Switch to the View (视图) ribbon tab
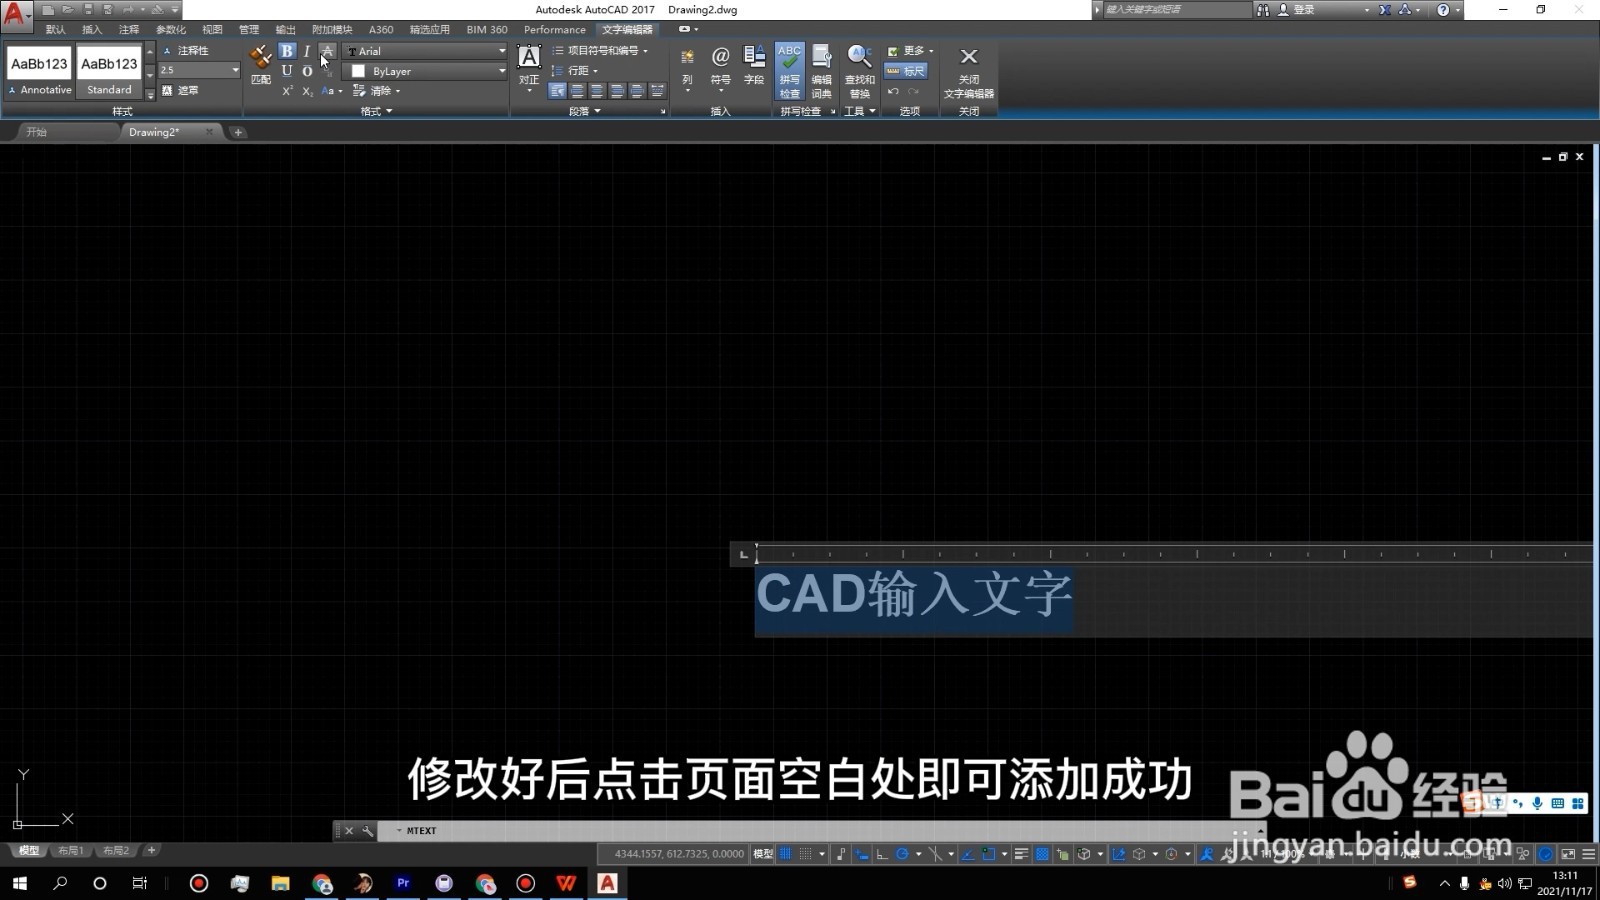 (x=212, y=29)
